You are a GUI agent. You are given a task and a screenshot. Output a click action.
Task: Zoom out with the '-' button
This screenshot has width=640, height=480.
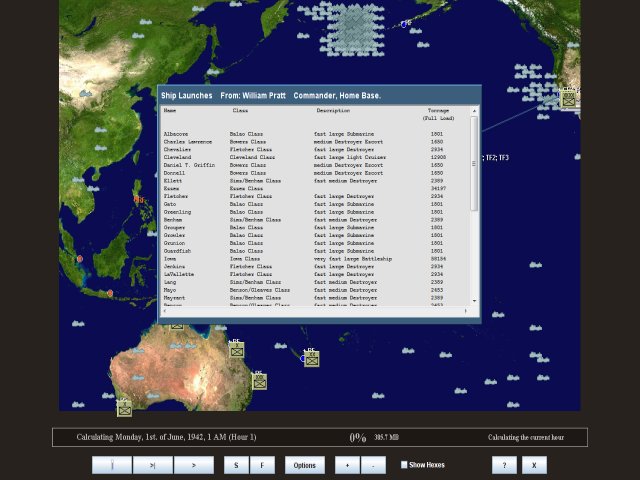(373, 465)
